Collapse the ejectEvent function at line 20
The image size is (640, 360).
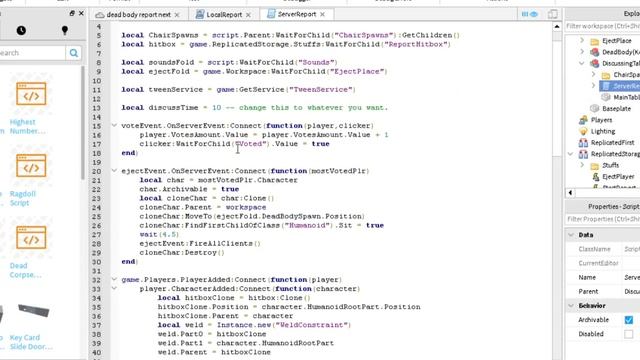click(114, 171)
